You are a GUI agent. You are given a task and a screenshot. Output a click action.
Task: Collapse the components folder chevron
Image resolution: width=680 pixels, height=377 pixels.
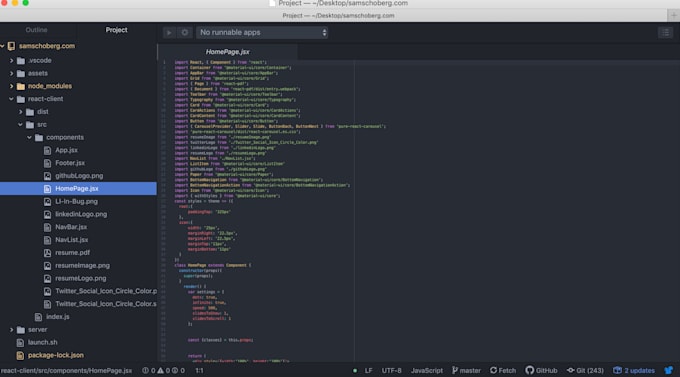pos(29,138)
